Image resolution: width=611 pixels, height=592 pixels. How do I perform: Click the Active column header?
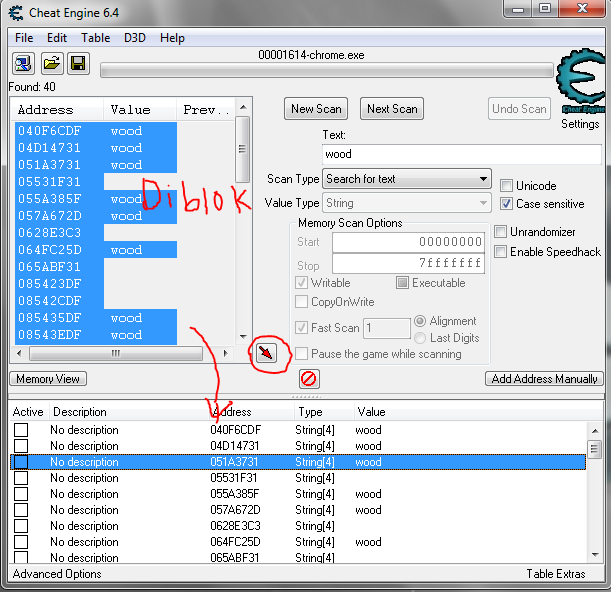pos(28,412)
